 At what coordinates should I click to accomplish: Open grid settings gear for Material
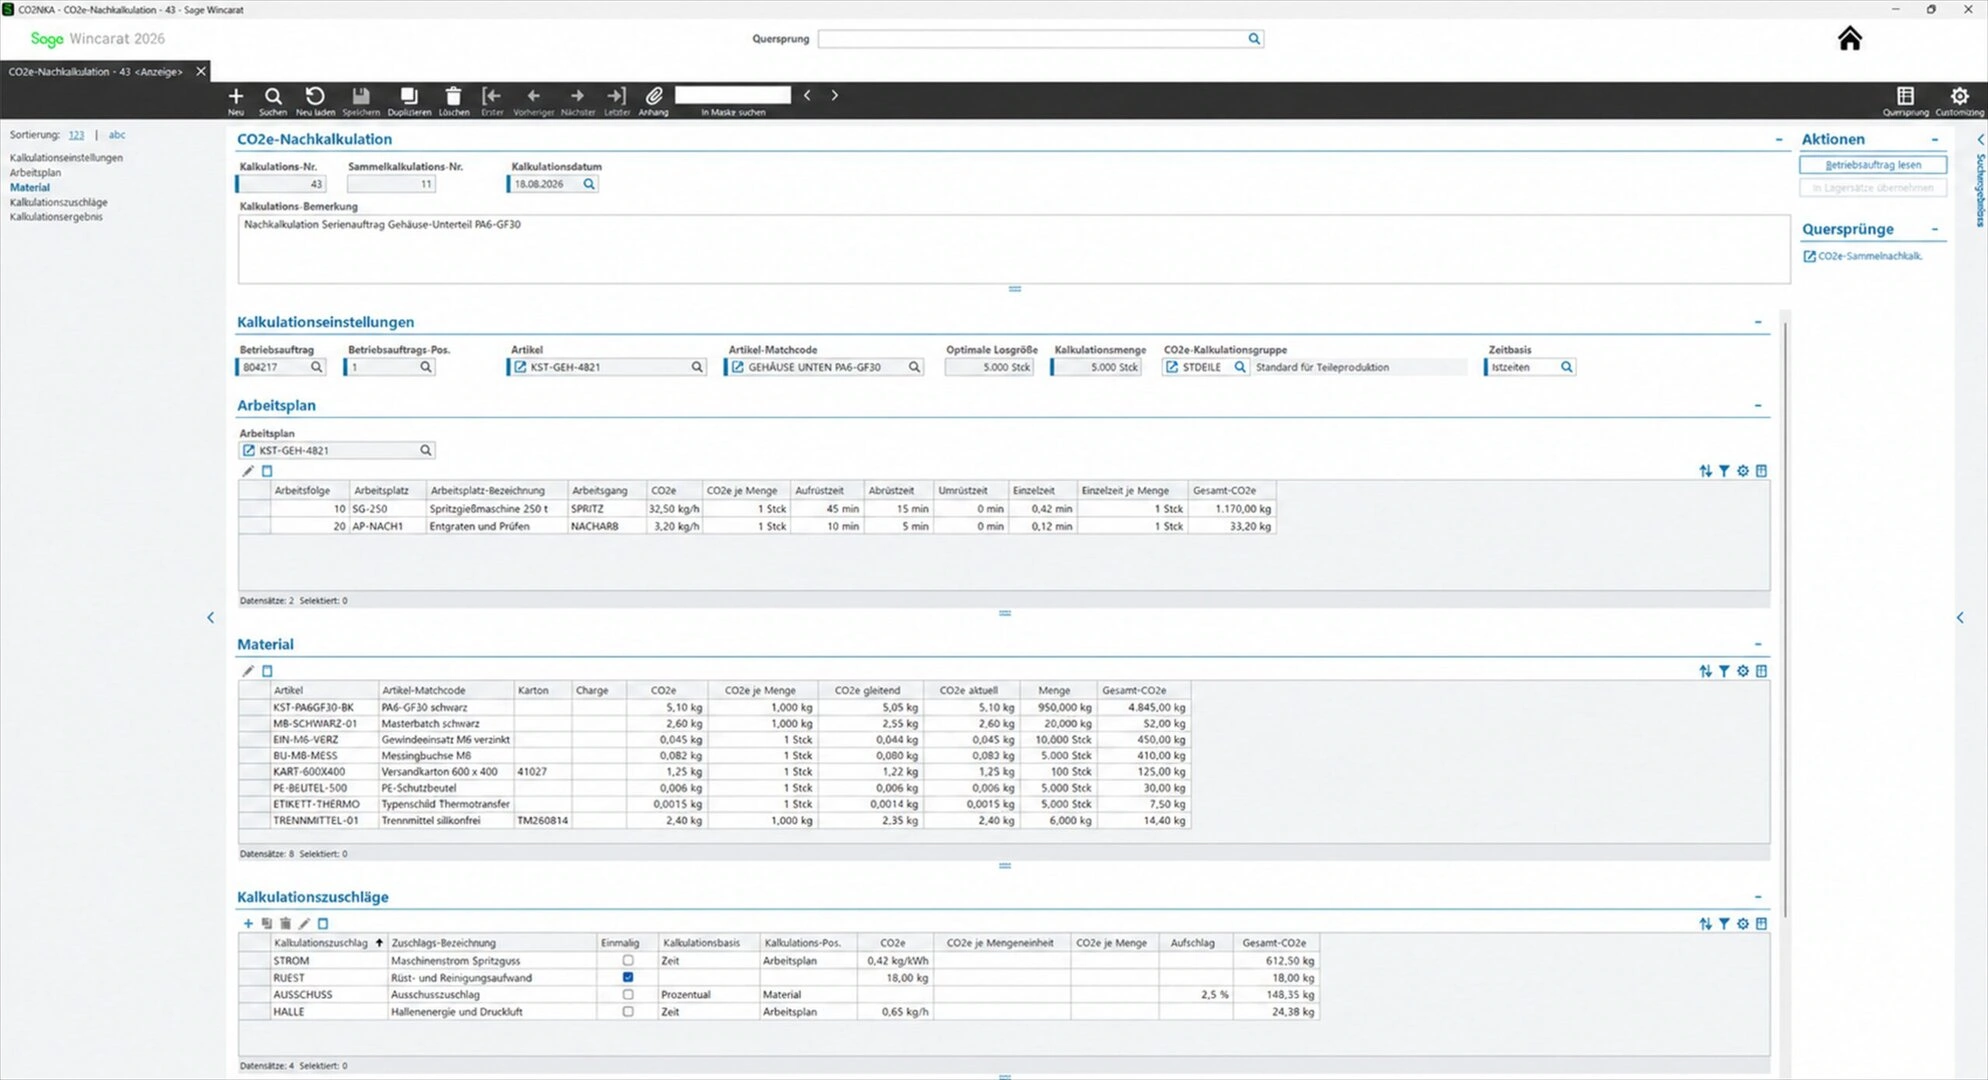coord(1743,671)
